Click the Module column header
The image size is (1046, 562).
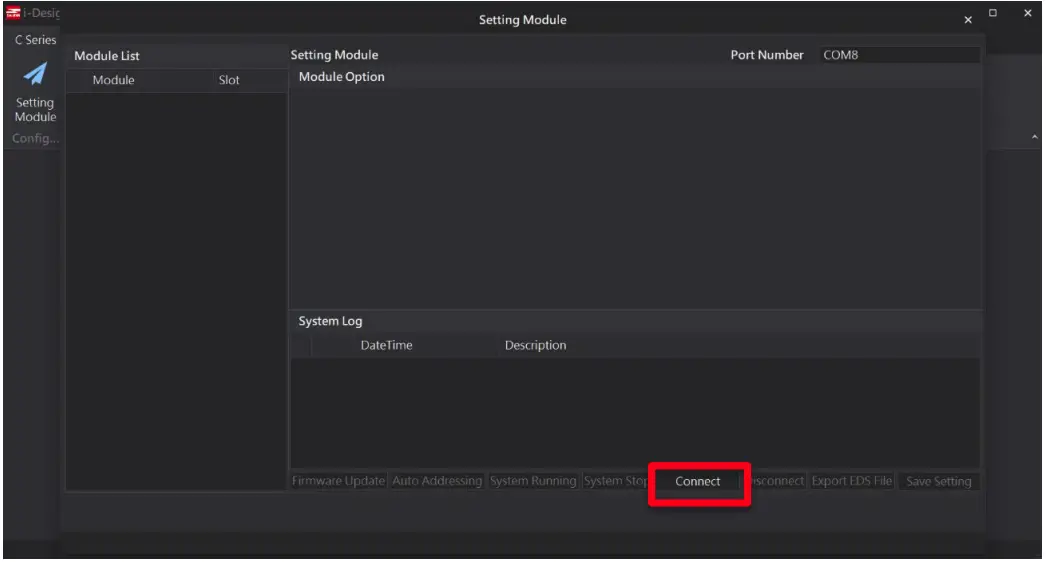[x=113, y=80]
